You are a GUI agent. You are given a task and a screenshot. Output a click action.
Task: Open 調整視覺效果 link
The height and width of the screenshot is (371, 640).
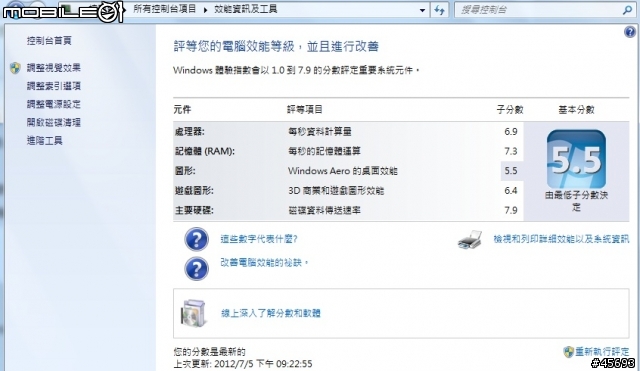tap(53, 68)
